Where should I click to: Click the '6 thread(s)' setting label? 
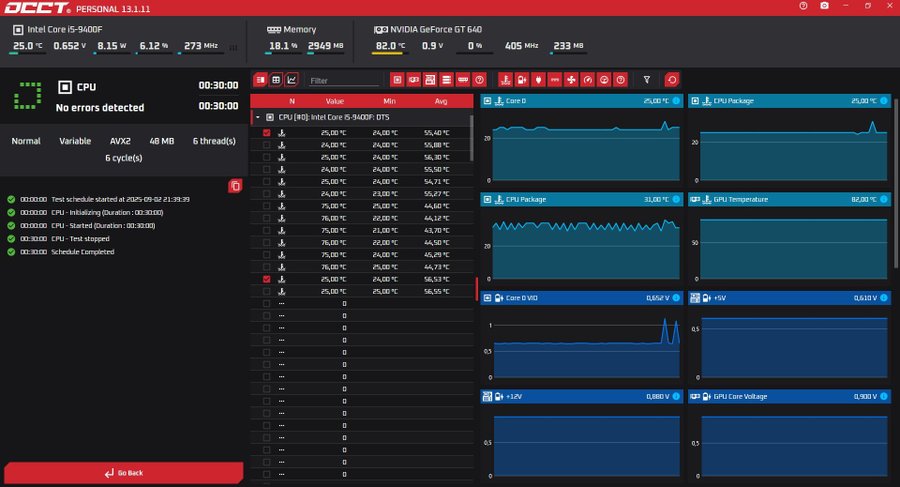[x=214, y=141]
